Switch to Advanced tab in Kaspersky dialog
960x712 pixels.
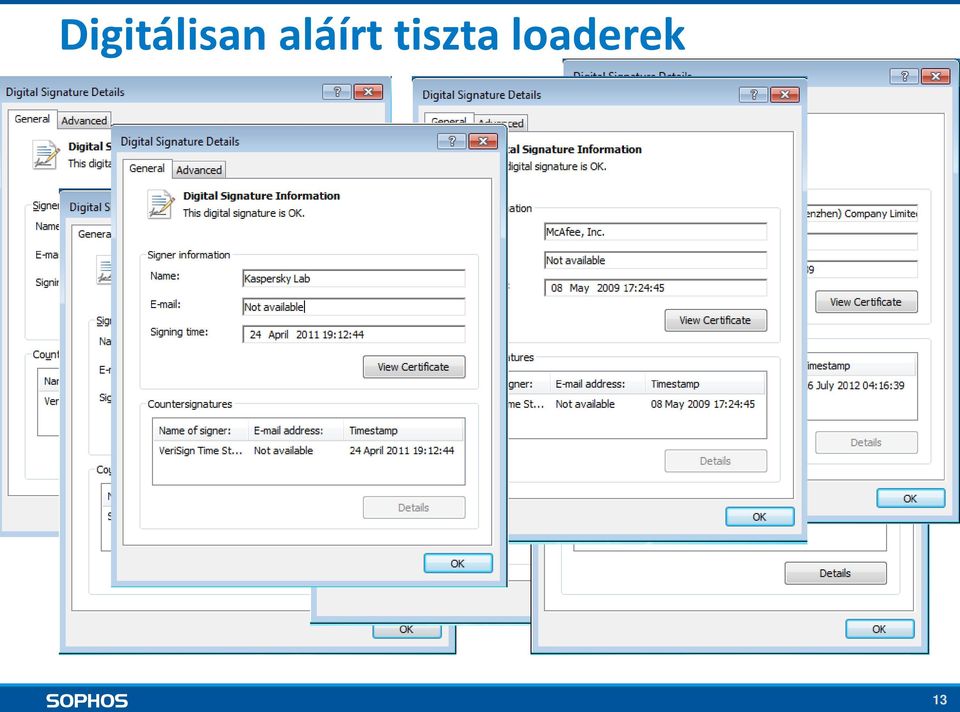[199, 170]
